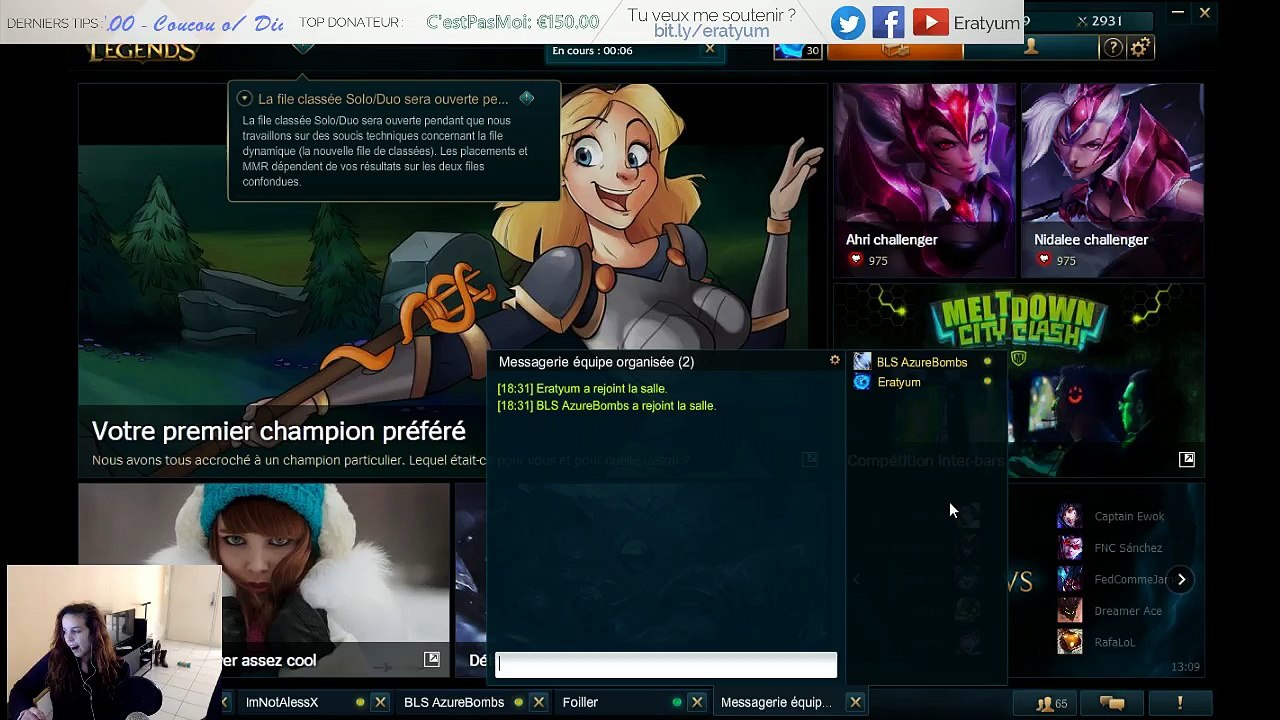
Task: Select Captain Ewok in the featured match list
Action: coord(1129,516)
